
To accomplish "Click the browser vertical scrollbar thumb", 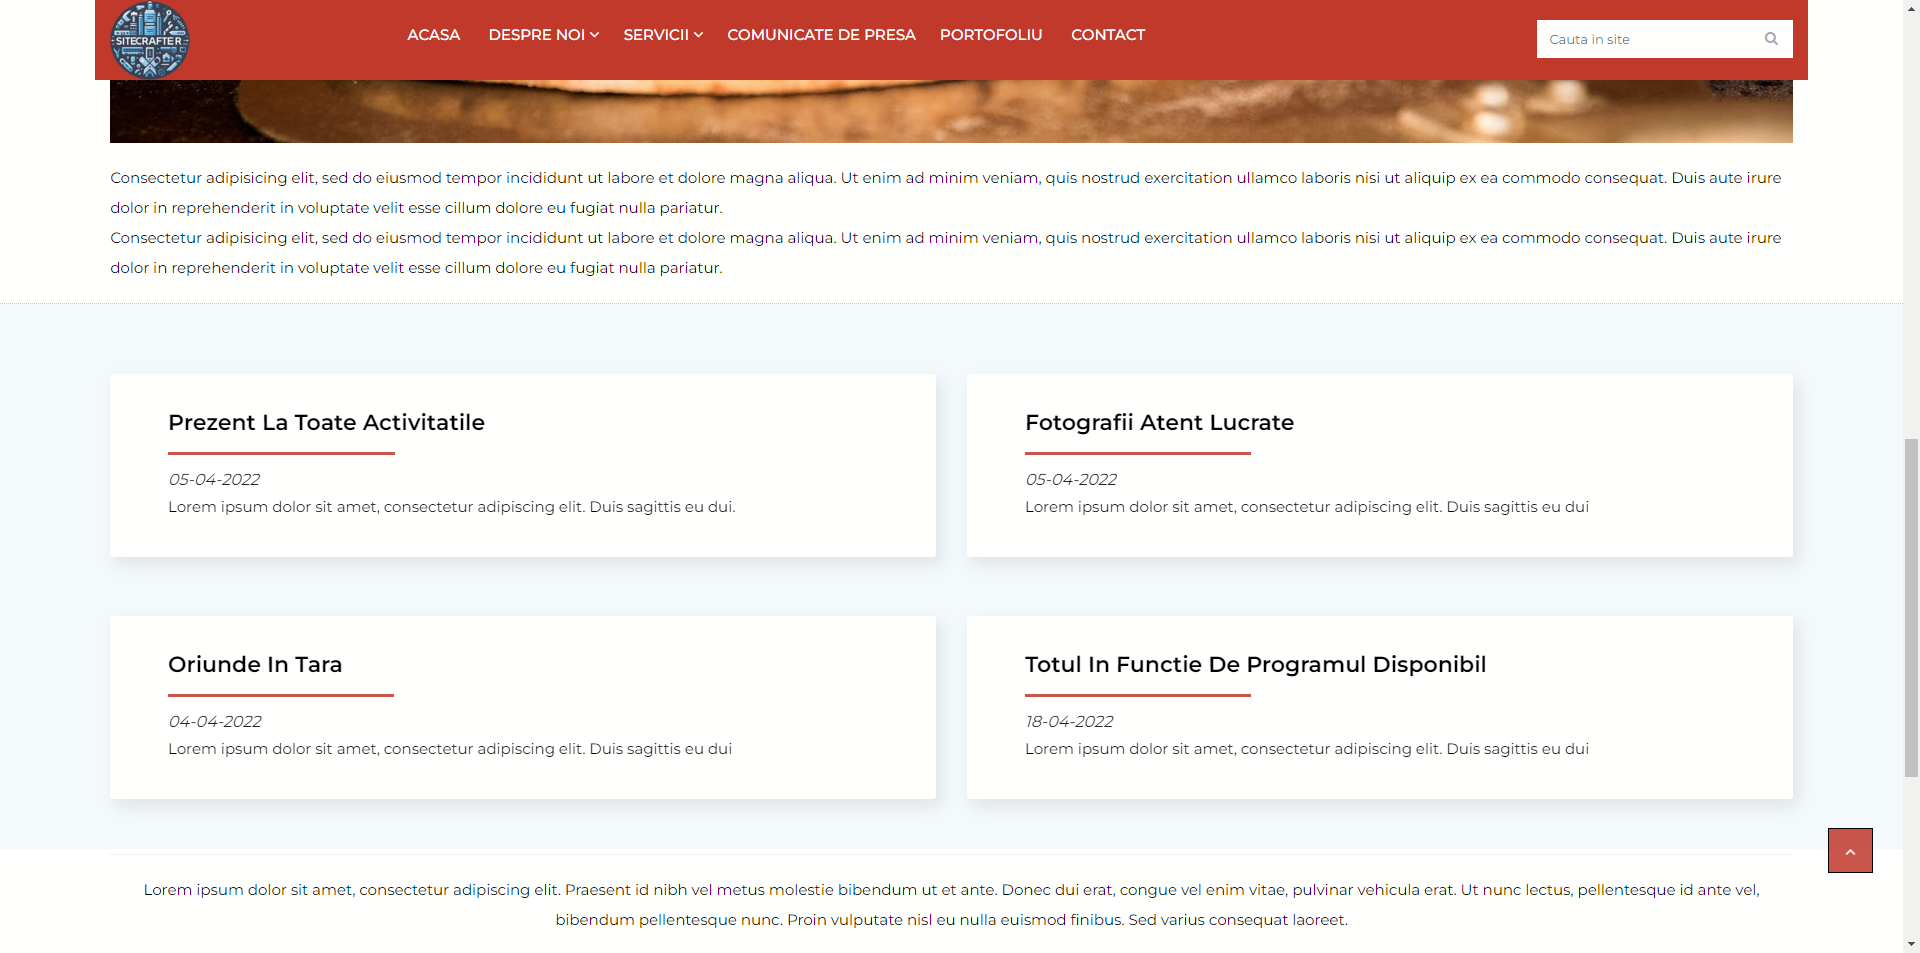I will point(1911,606).
